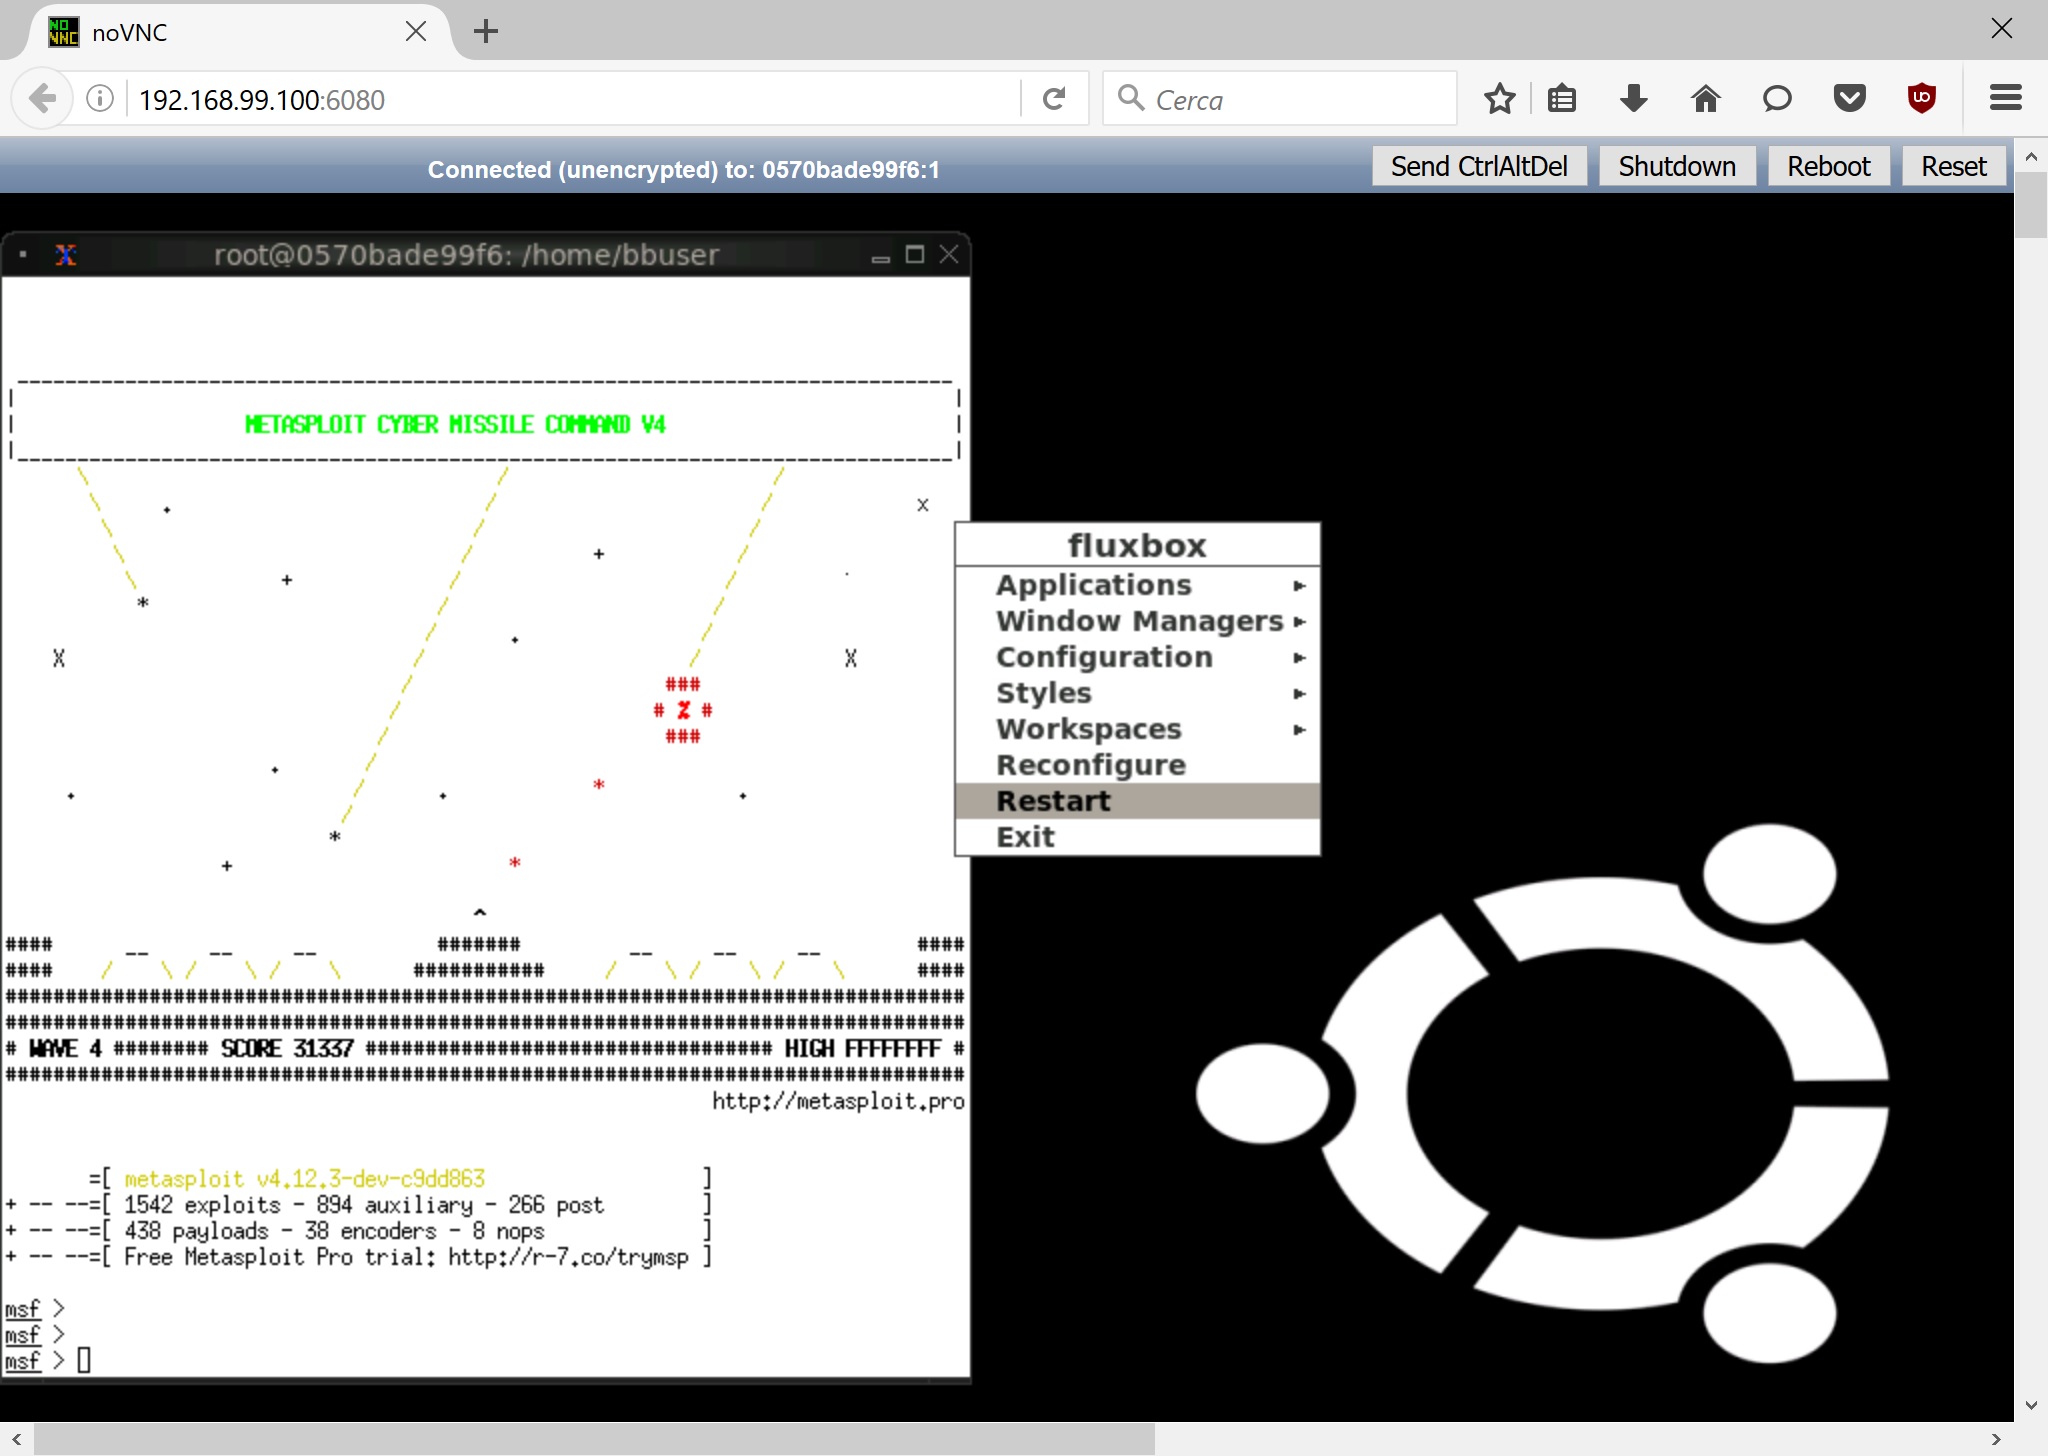
Task: Go to the home page icon
Action: [1706, 98]
